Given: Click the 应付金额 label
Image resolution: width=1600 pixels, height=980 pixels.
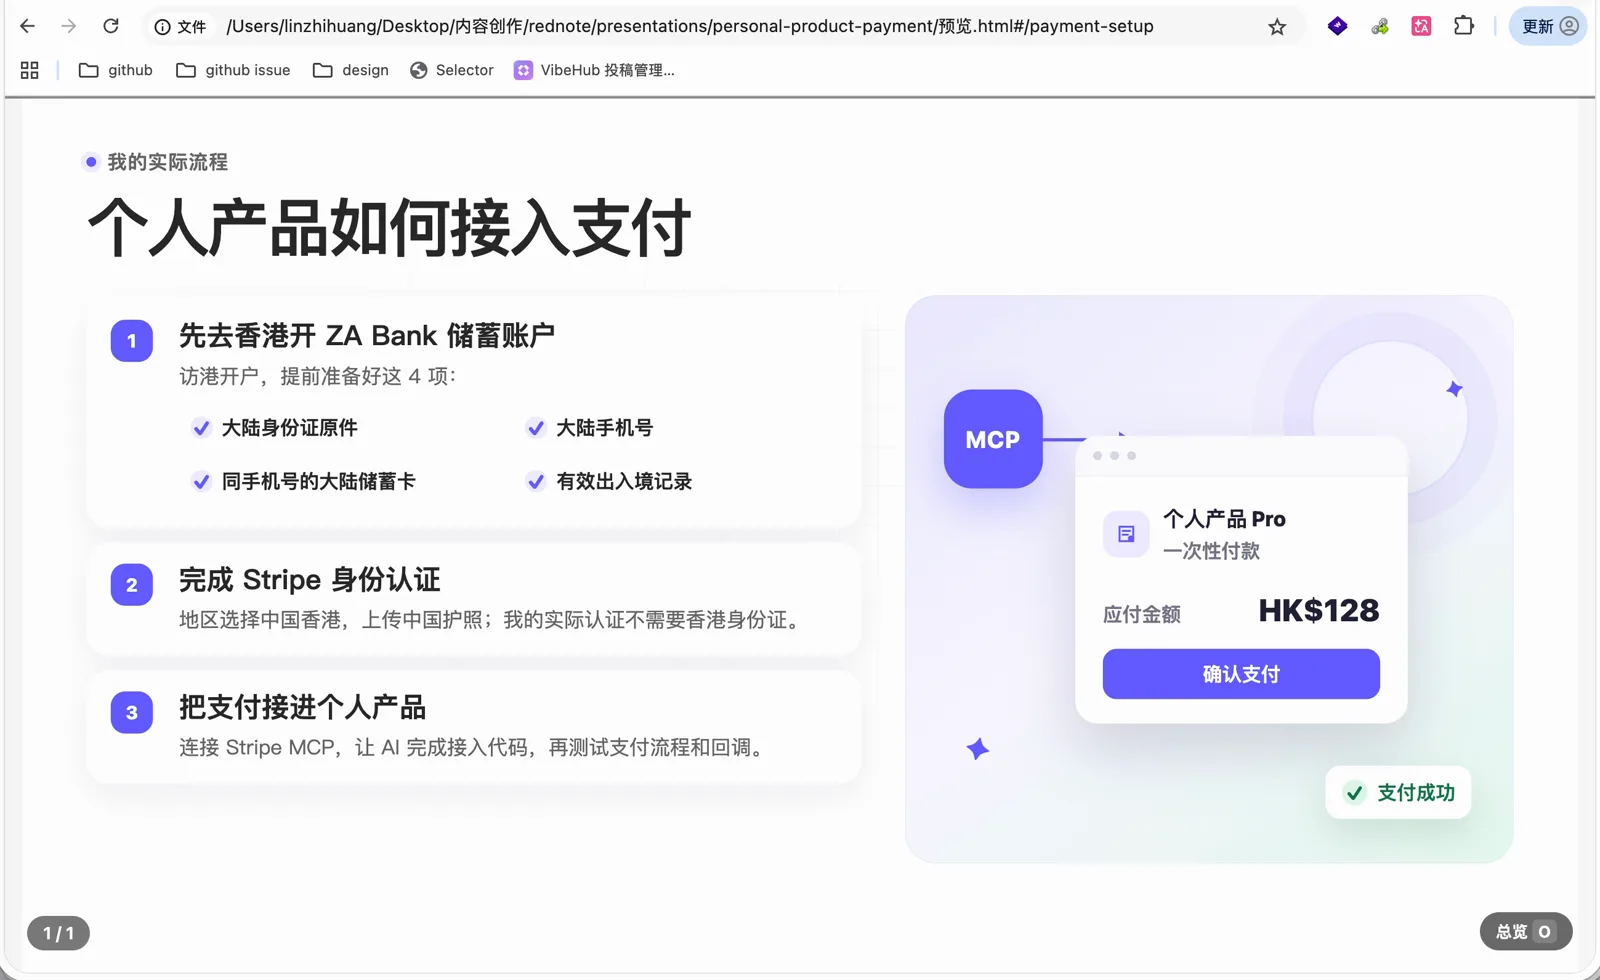Looking at the screenshot, I should [1142, 614].
